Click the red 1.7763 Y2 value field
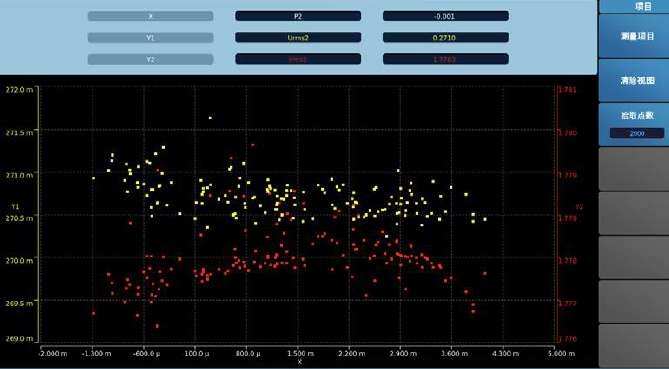 click(445, 59)
